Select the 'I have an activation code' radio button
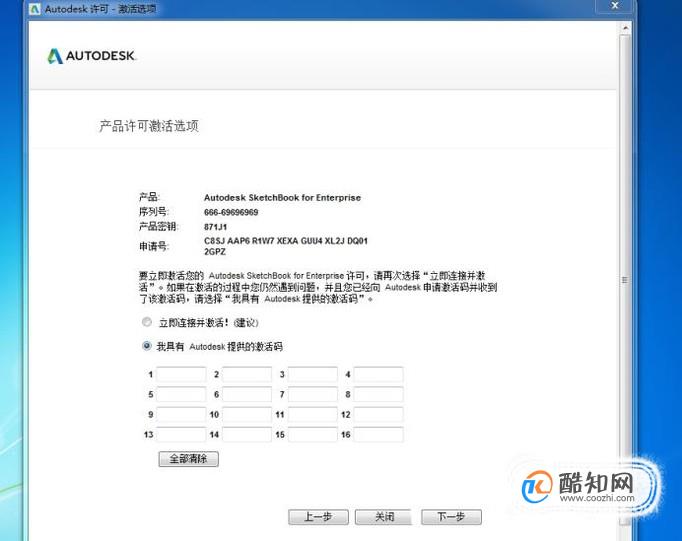Screen dimensions: 682x541 (x=147, y=346)
